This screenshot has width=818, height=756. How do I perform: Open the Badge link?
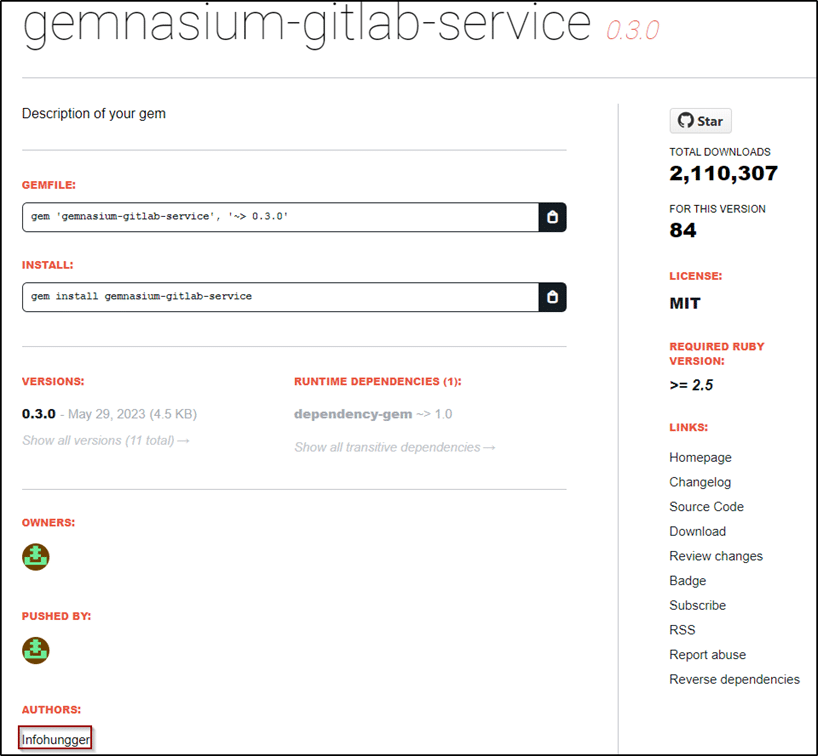[x=687, y=581]
